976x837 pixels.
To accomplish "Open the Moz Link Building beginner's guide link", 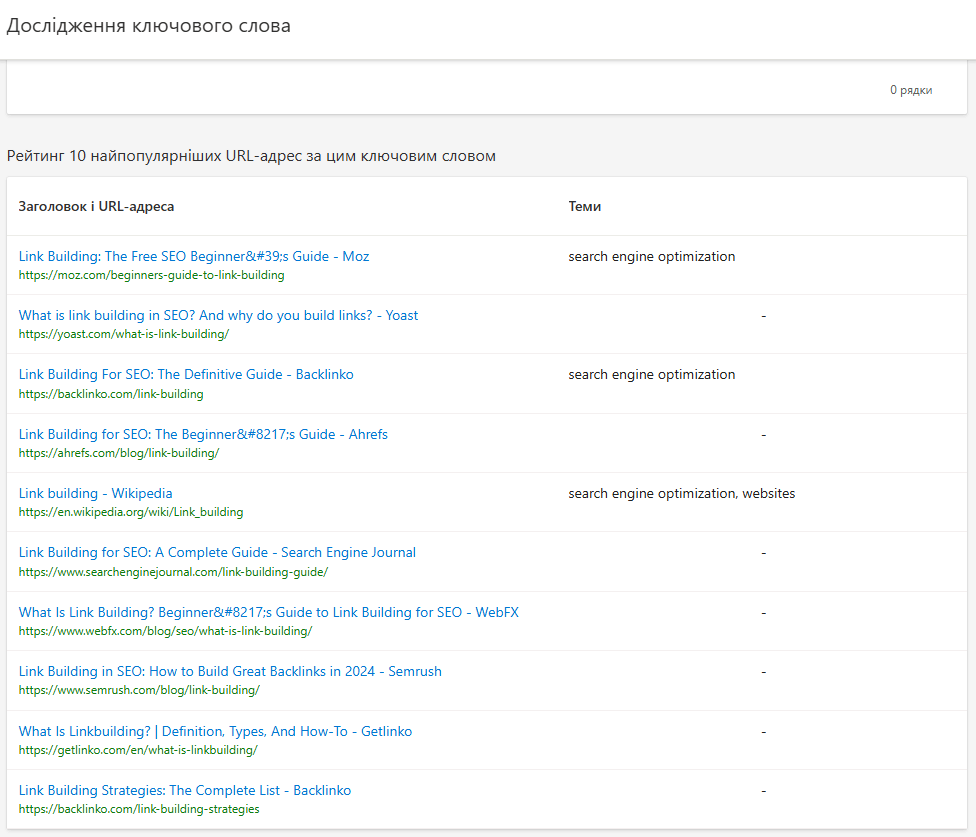I will pyautogui.click(x=194, y=256).
